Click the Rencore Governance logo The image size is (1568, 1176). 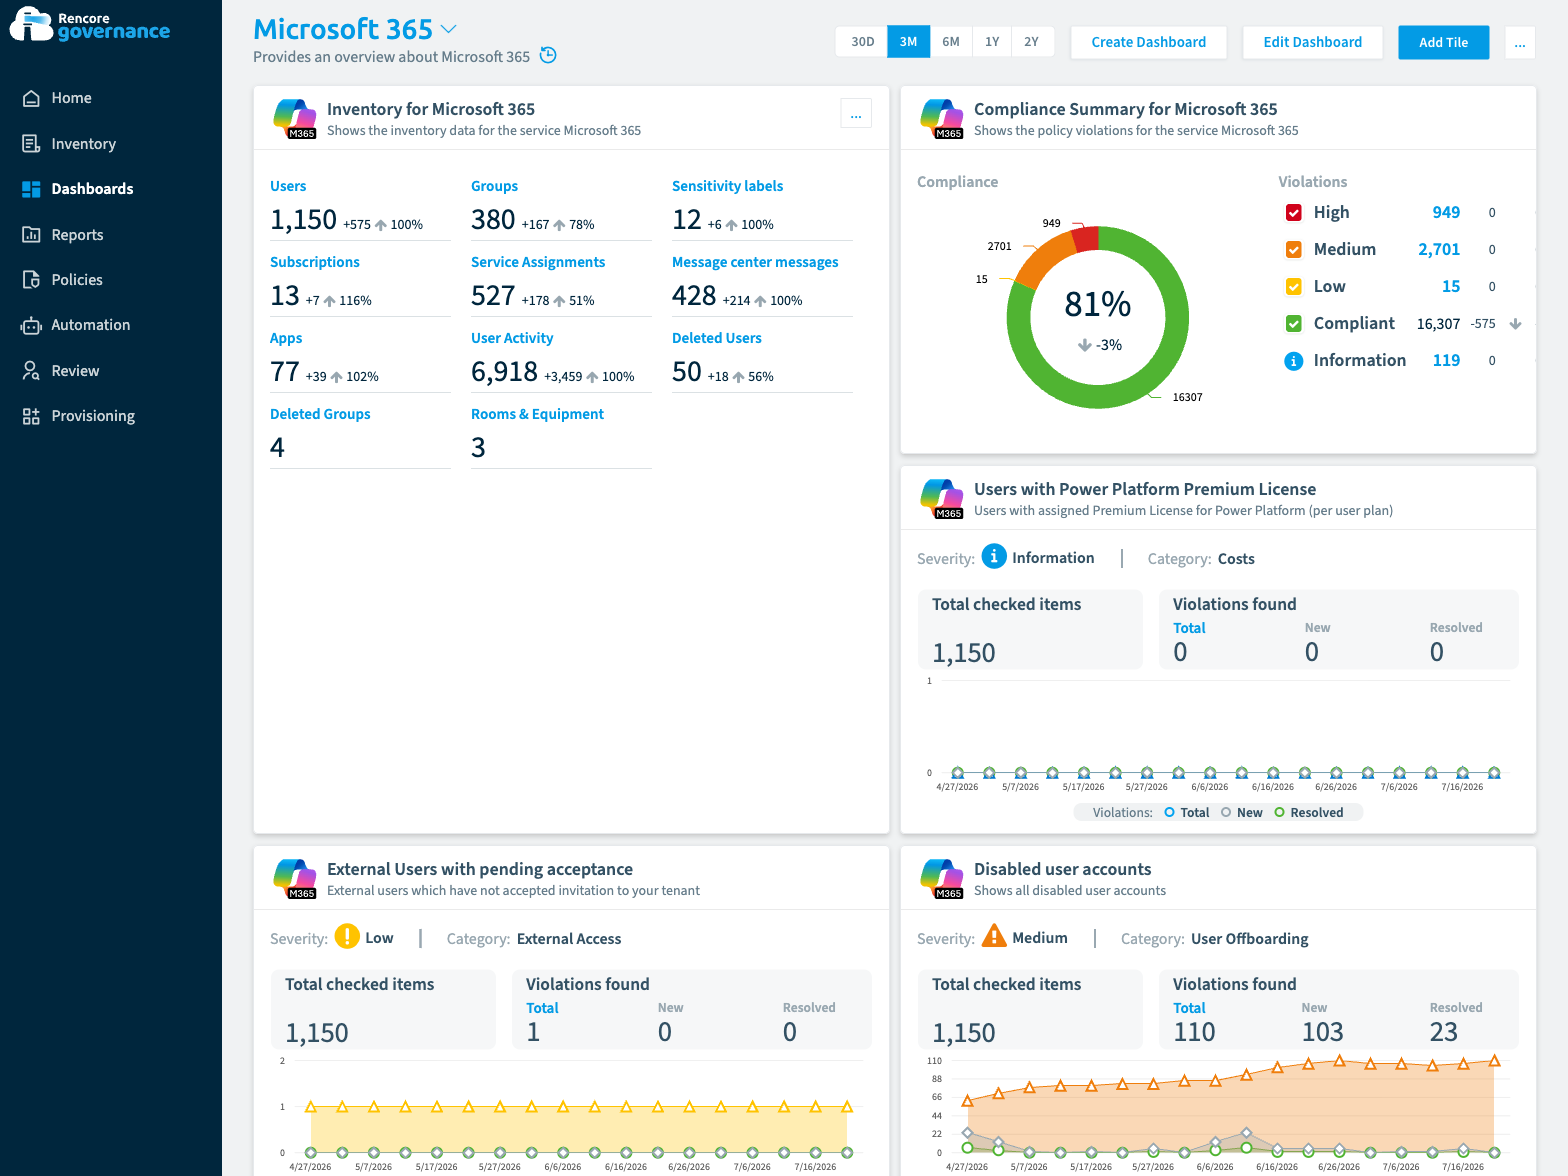point(90,25)
